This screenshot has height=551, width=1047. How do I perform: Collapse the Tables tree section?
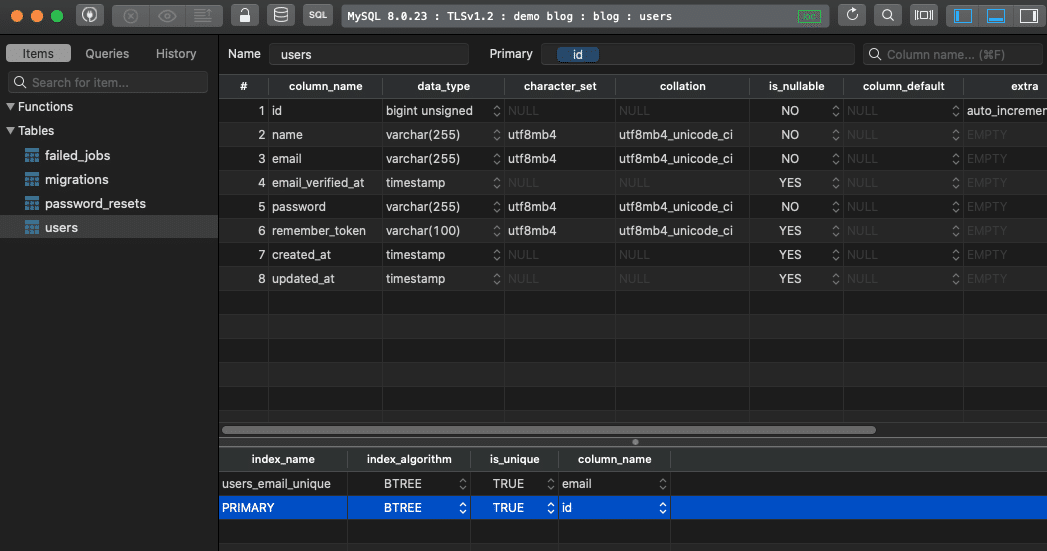click(10, 131)
